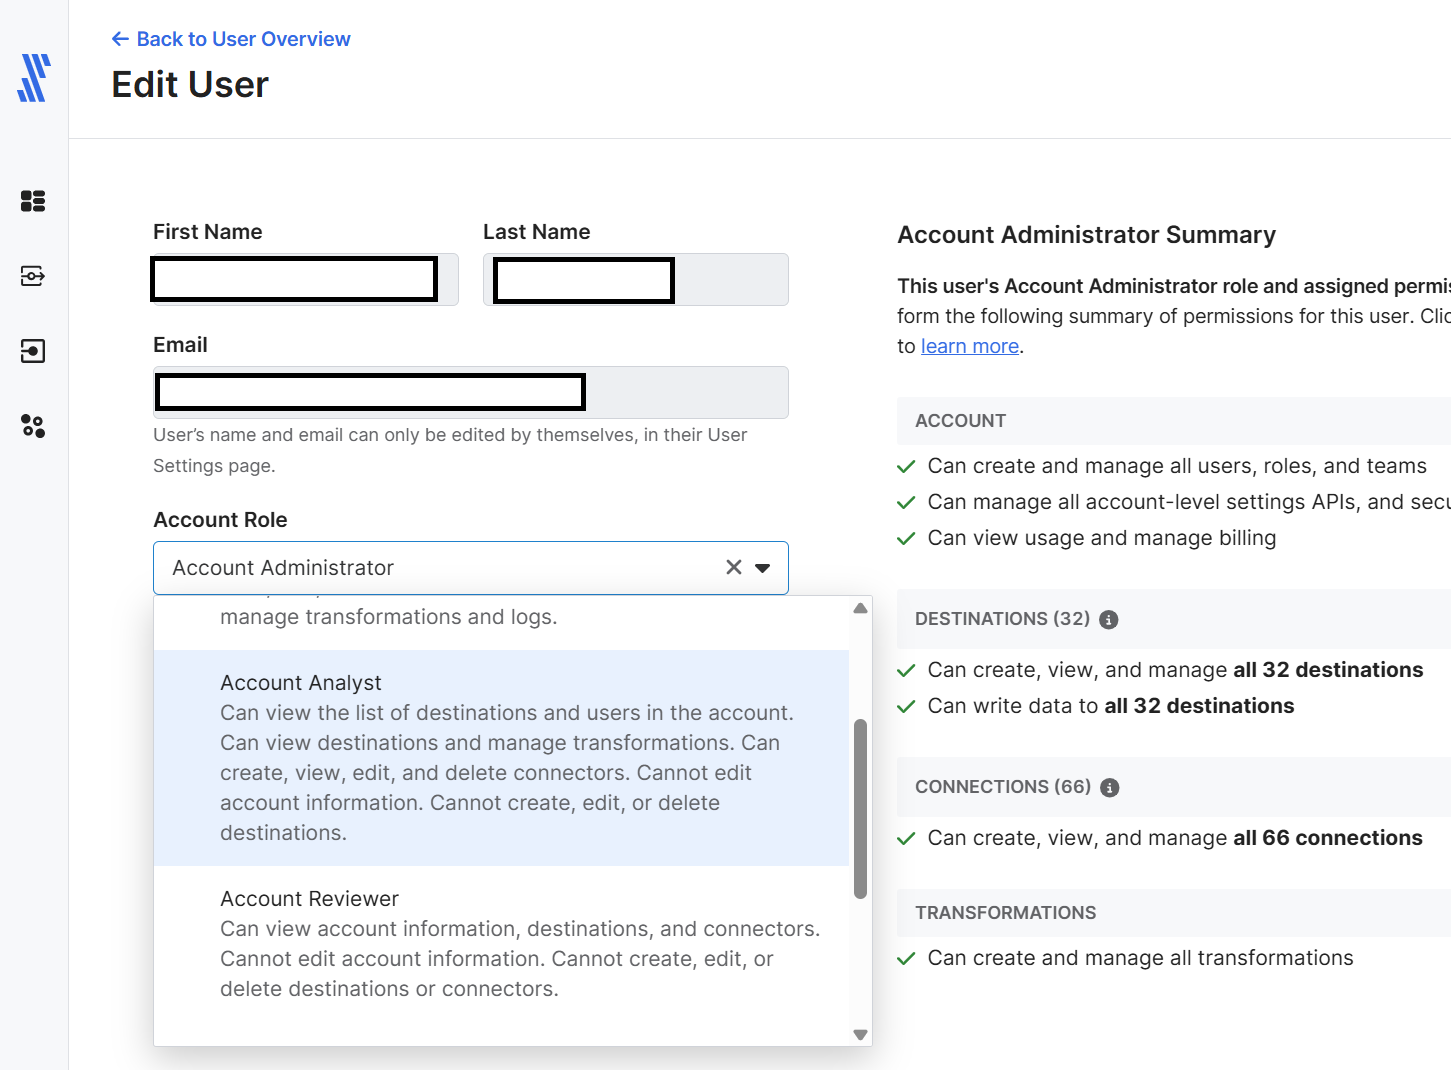Click the First Name input field

(305, 280)
